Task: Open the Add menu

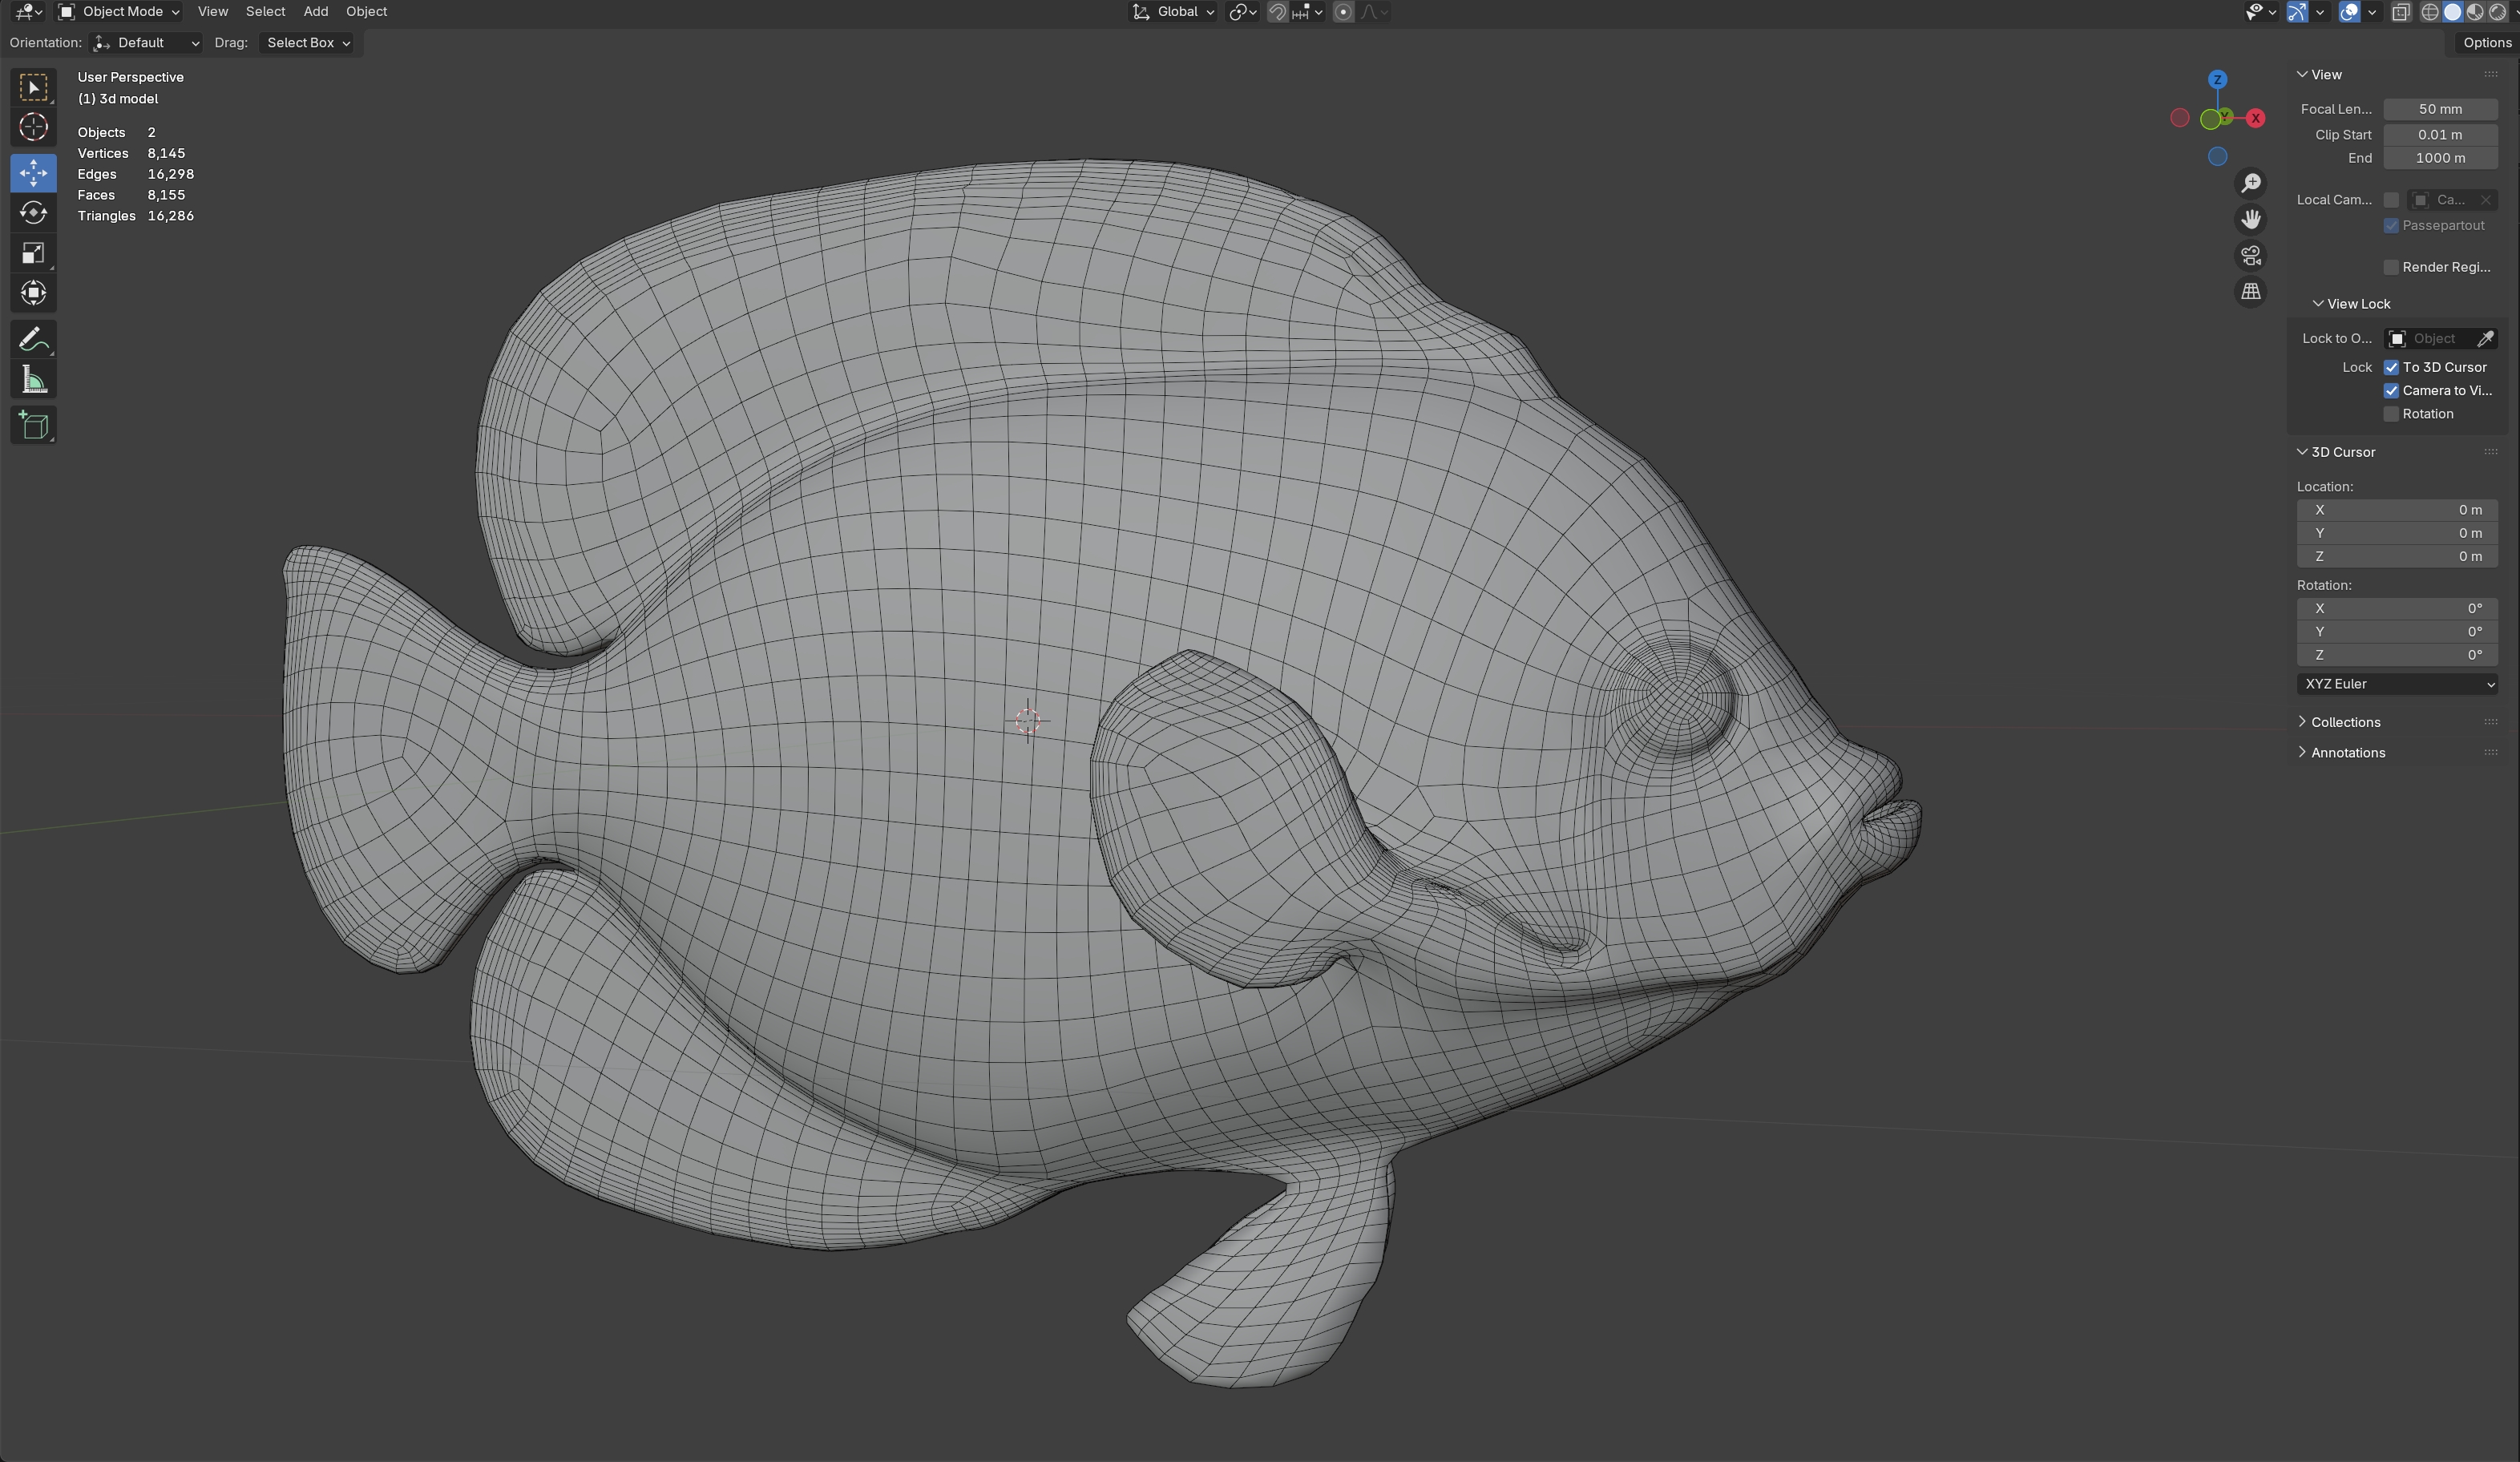Action: pos(315,12)
